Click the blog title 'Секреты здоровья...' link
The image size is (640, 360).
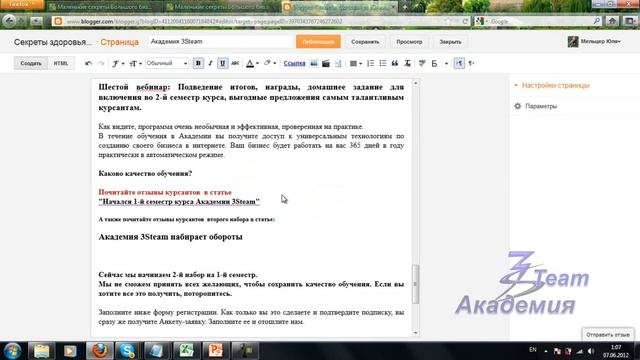coord(53,42)
